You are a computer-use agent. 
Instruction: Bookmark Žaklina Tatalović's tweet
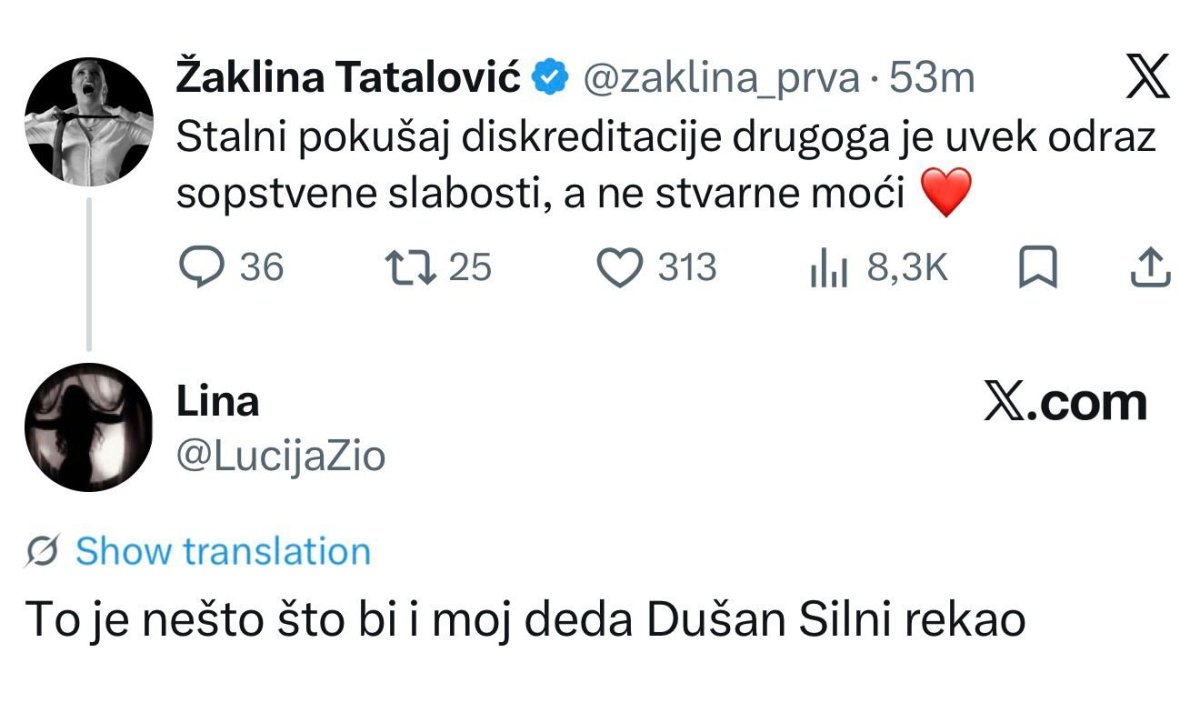[1038, 268]
